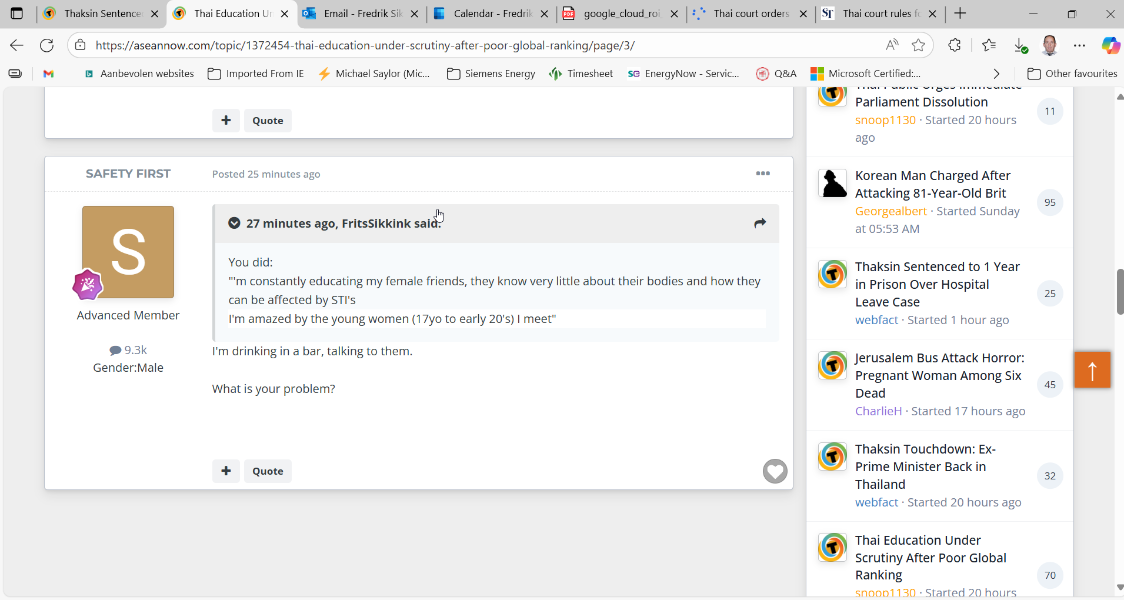Click the heart reaction icon on the post
The height and width of the screenshot is (600, 1124).
tap(775, 471)
